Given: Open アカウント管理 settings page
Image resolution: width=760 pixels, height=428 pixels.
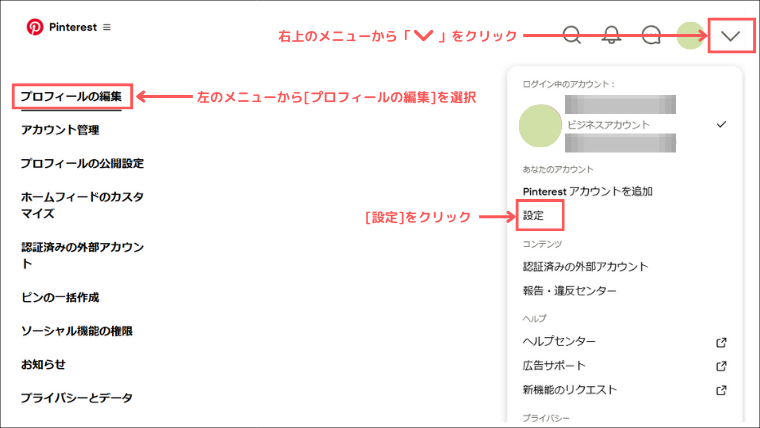Looking at the screenshot, I should pyautogui.click(x=60, y=130).
